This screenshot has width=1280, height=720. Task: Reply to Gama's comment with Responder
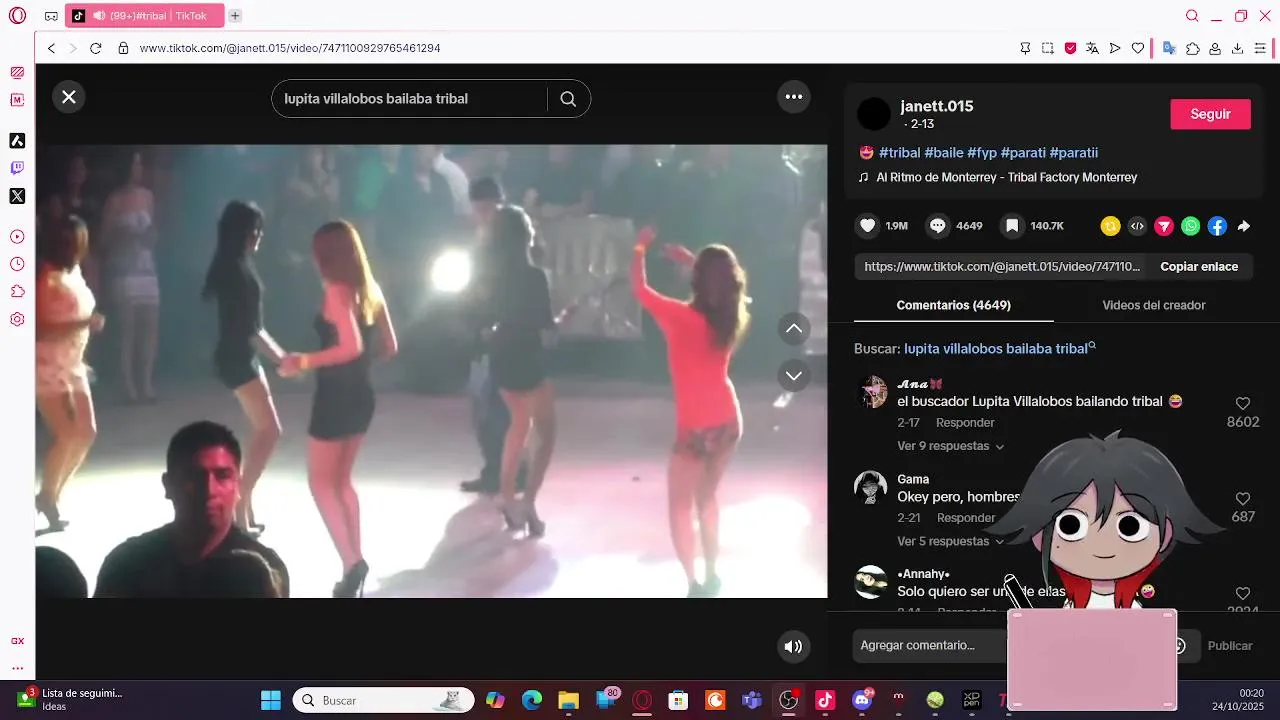coord(966,518)
